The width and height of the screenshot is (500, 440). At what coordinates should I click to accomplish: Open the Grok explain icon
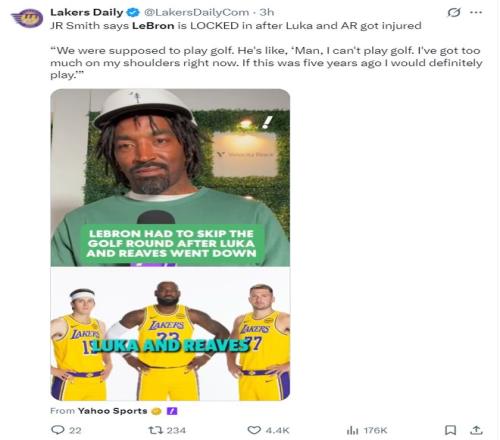point(454,13)
